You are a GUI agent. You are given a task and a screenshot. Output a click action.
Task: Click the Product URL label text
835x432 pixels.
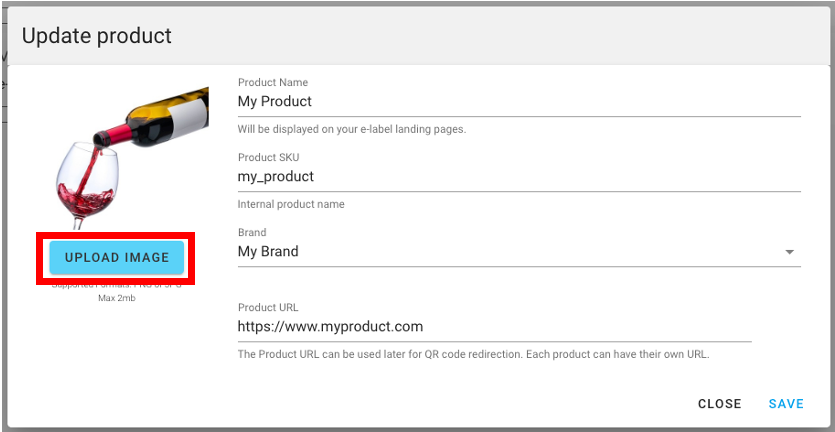click(268, 307)
